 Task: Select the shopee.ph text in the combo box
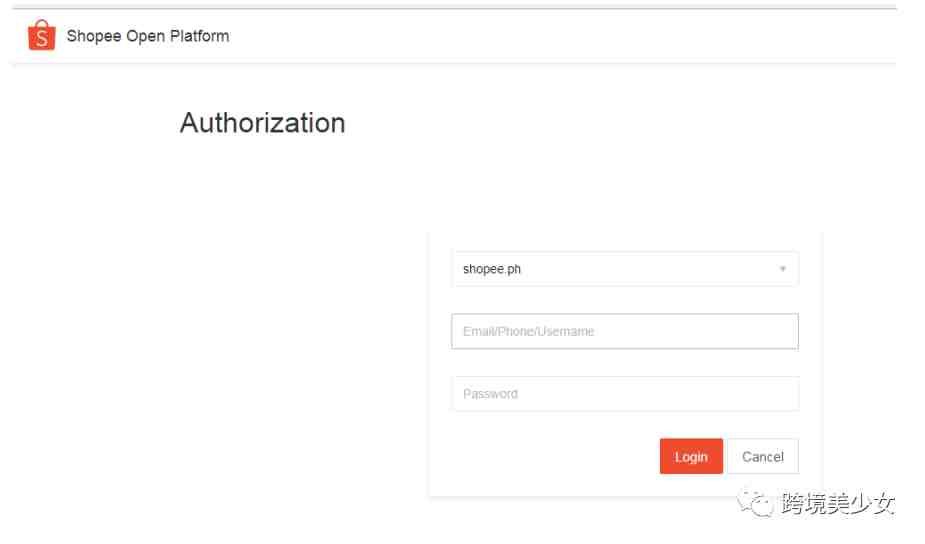491,269
